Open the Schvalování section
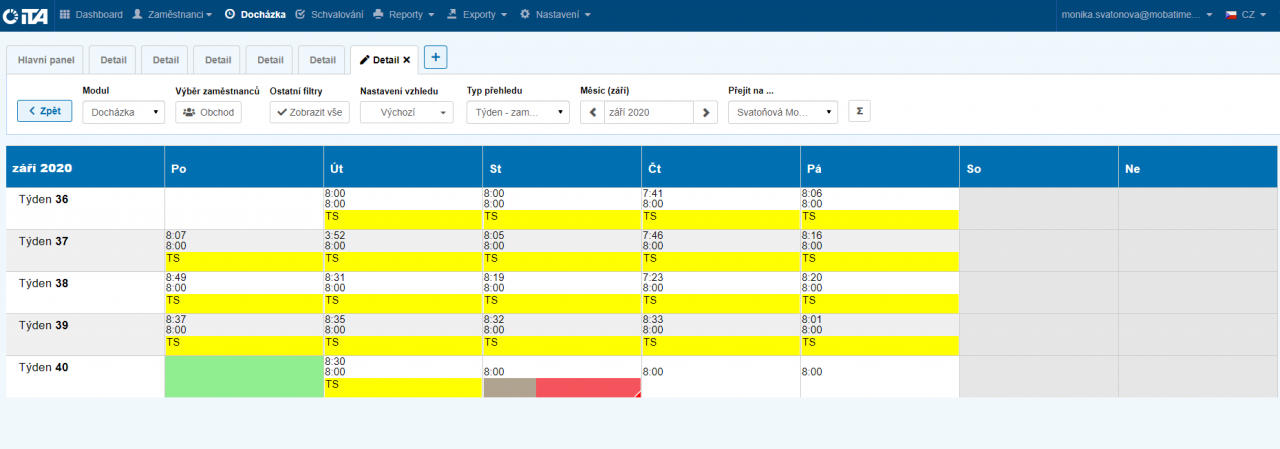Screen dimensions: 1280x449 point(330,15)
